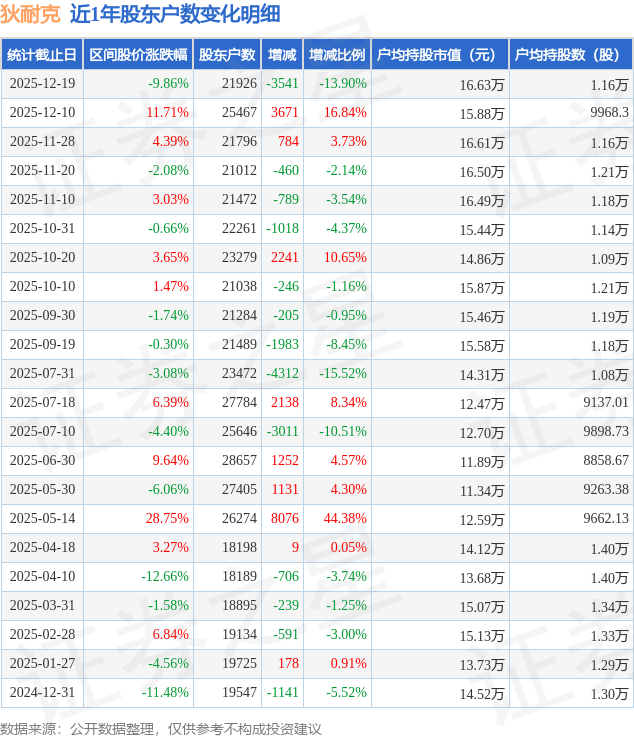This screenshot has height=738, width=634.
Task: Select the 户均持股数（股） column header
Action: click(x=571, y=55)
